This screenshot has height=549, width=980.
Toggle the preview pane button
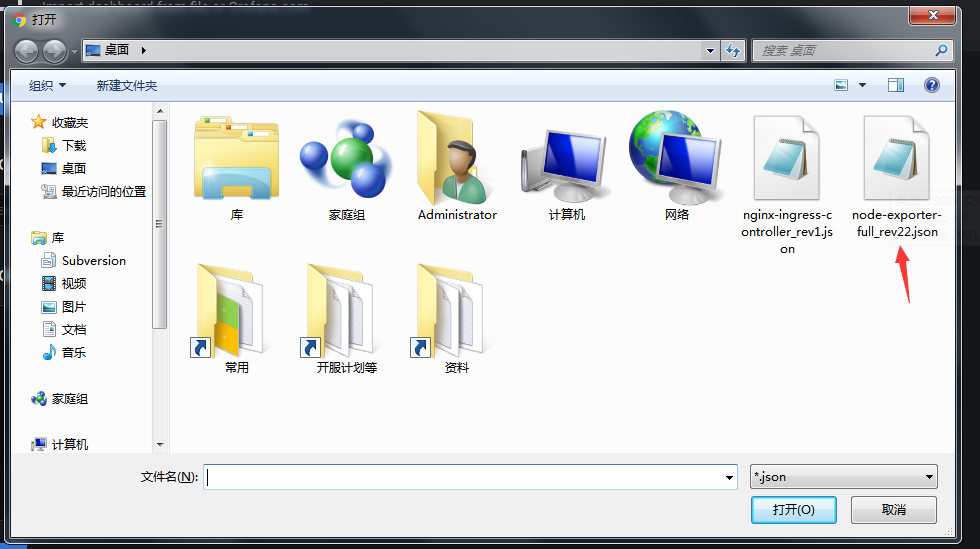pos(895,85)
